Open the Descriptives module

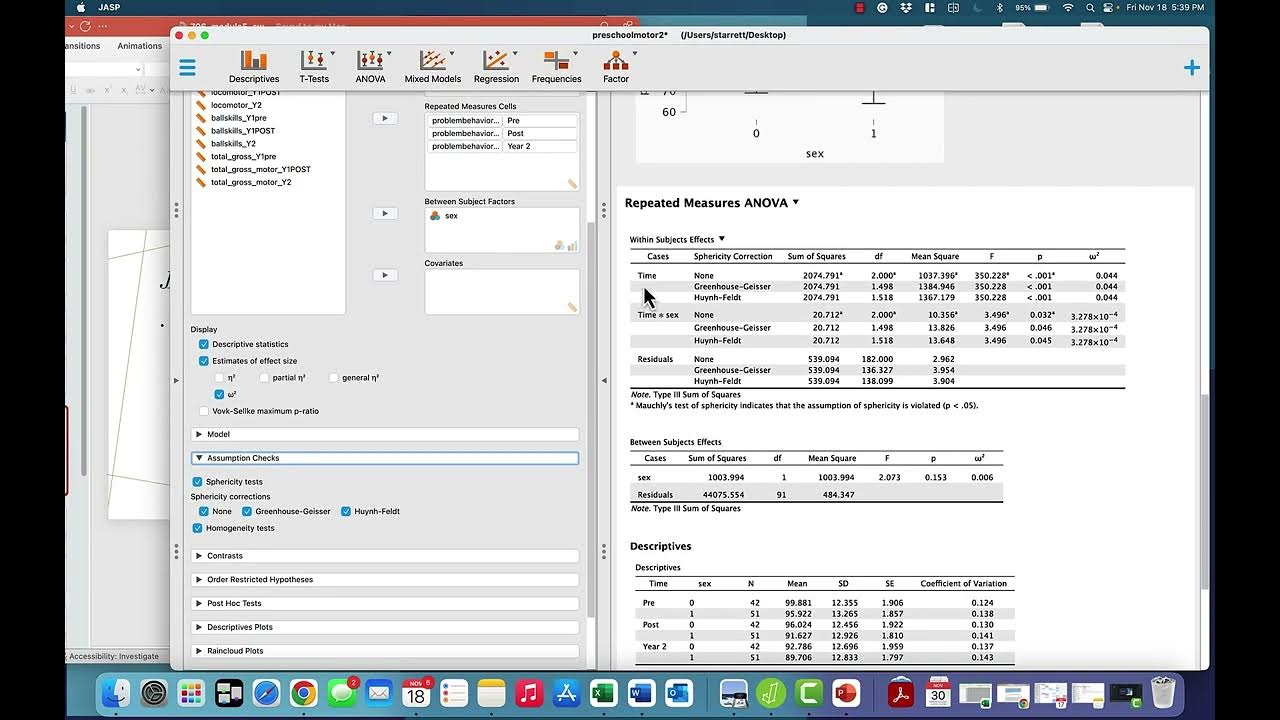click(254, 67)
